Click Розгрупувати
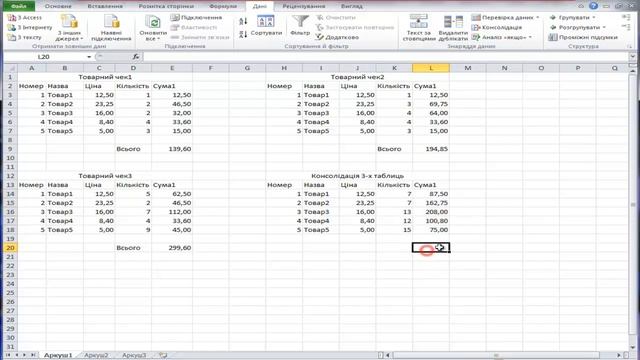This screenshot has height=360, width=640. pos(575,27)
